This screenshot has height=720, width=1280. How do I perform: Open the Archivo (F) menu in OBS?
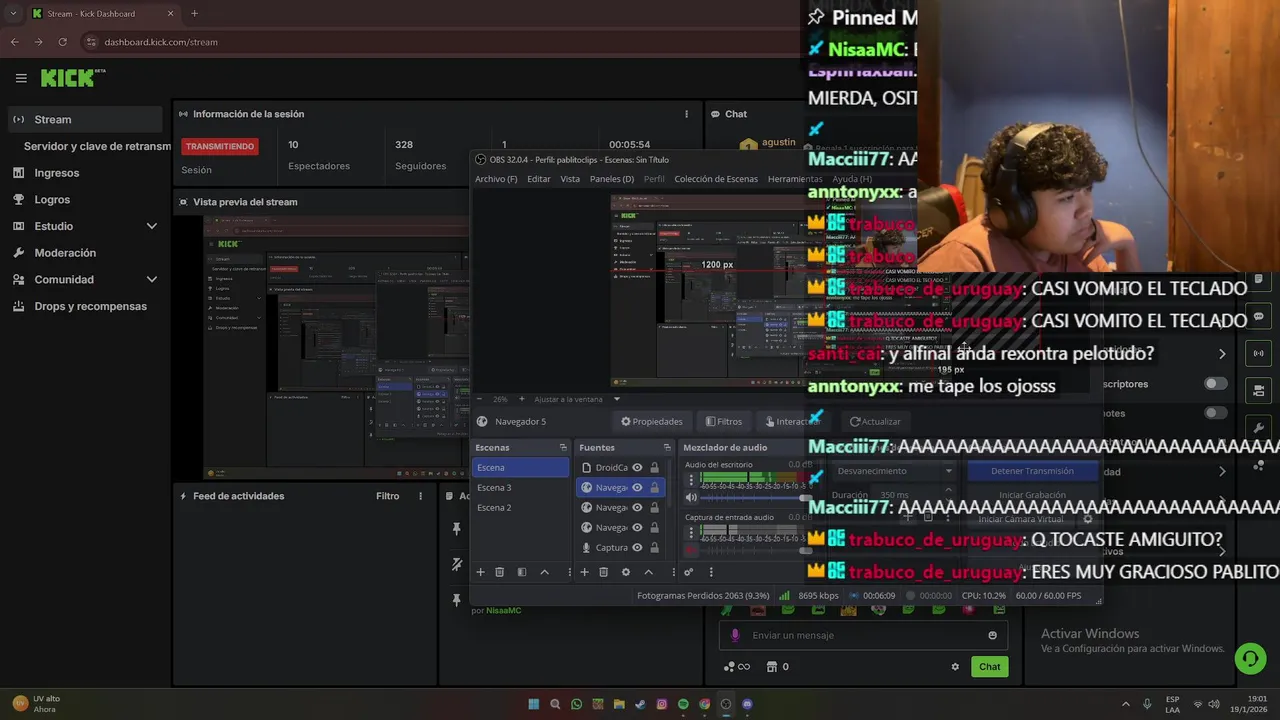point(496,179)
